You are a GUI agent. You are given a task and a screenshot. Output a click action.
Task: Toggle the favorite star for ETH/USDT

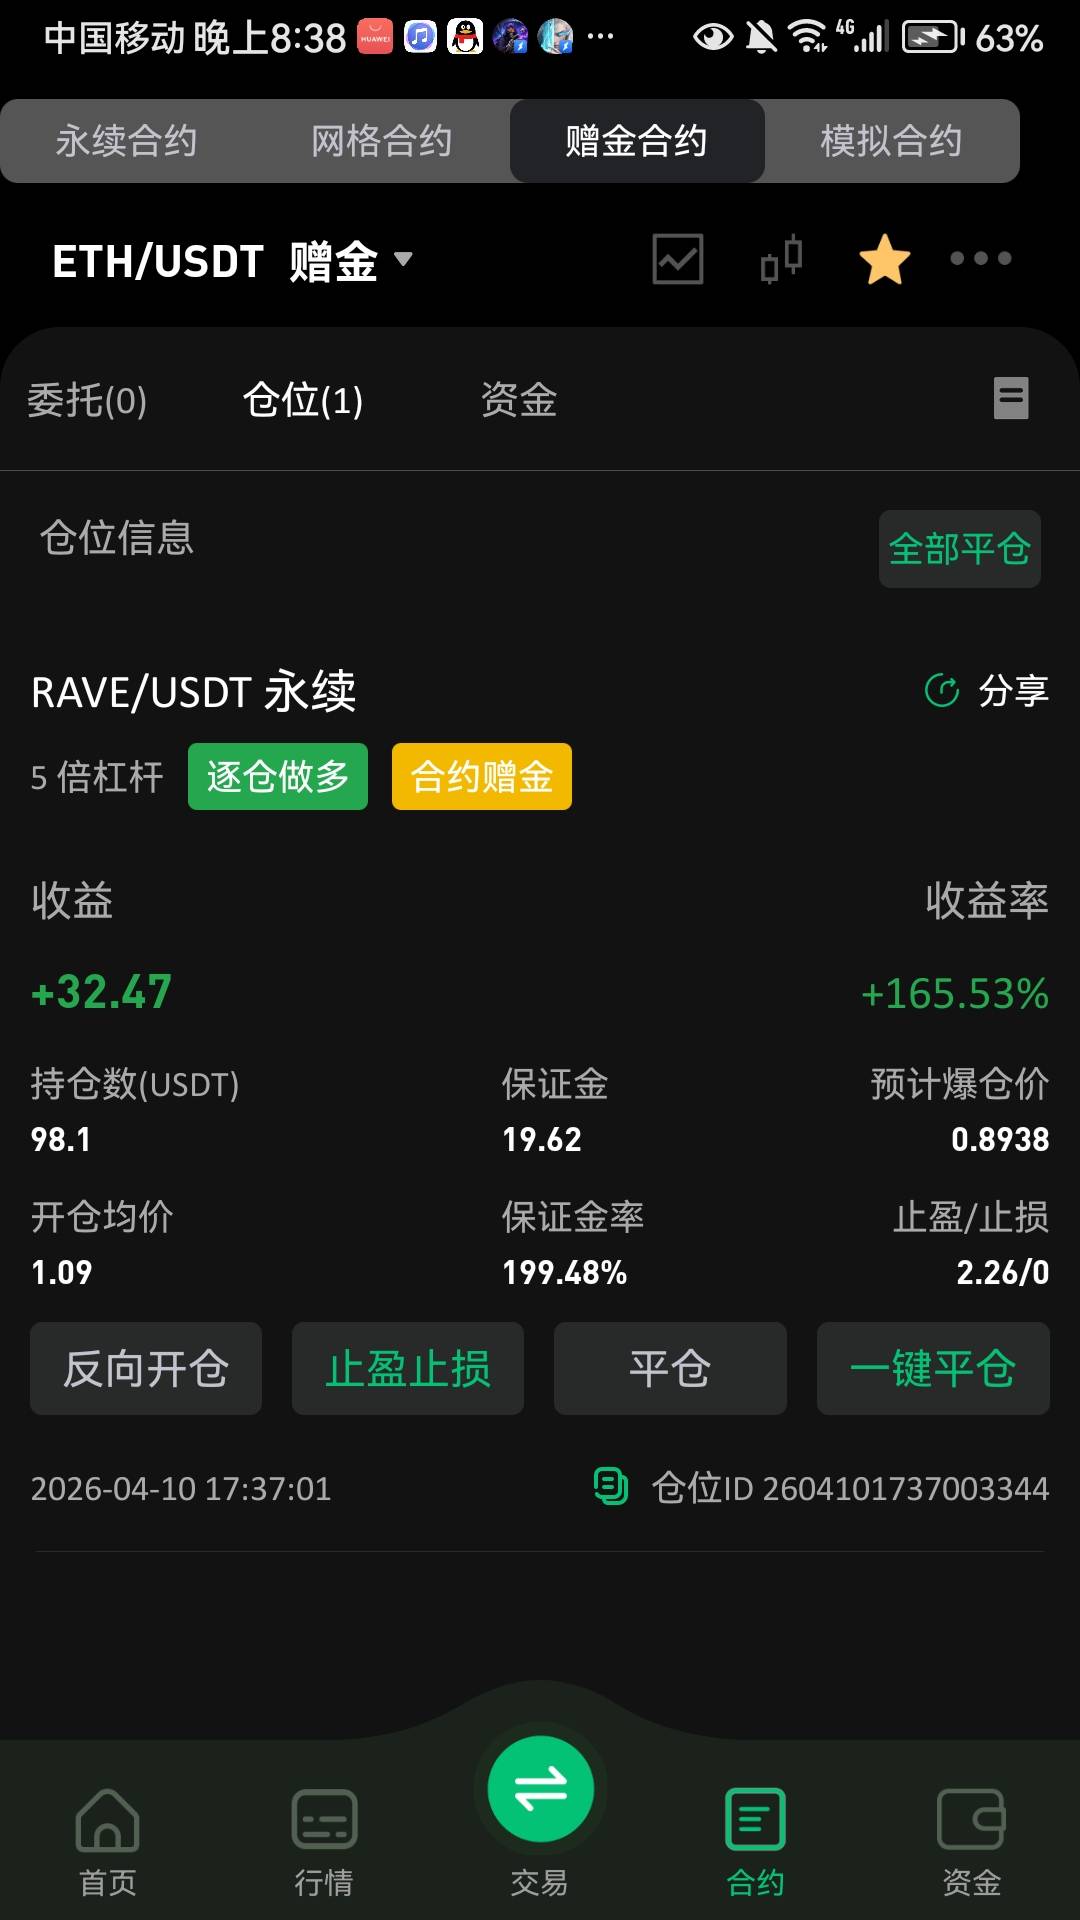[x=885, y=259]
